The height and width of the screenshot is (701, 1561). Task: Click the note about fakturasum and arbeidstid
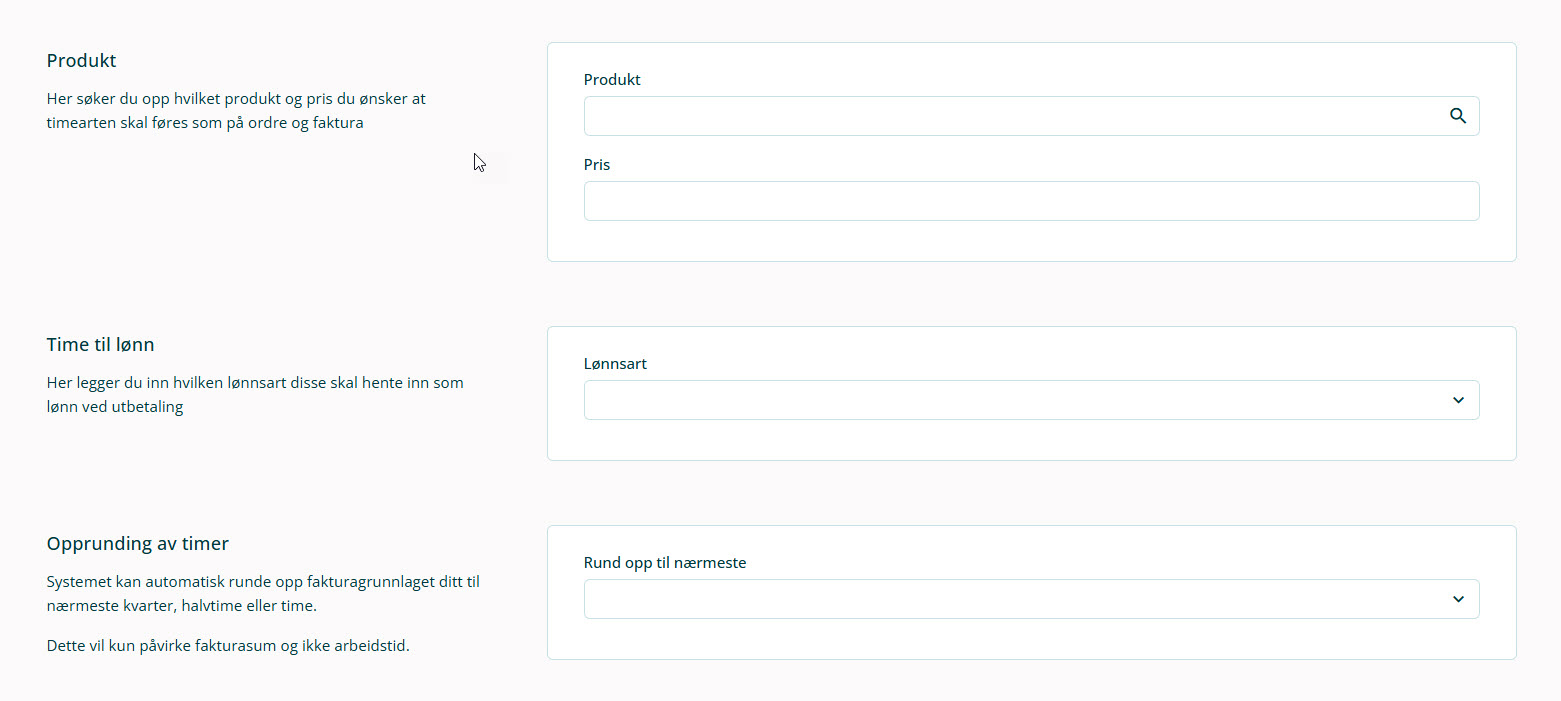[228, 646]
